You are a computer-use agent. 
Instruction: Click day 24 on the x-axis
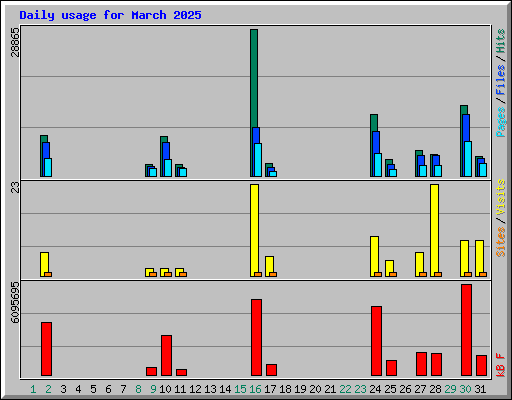point(375,389)
